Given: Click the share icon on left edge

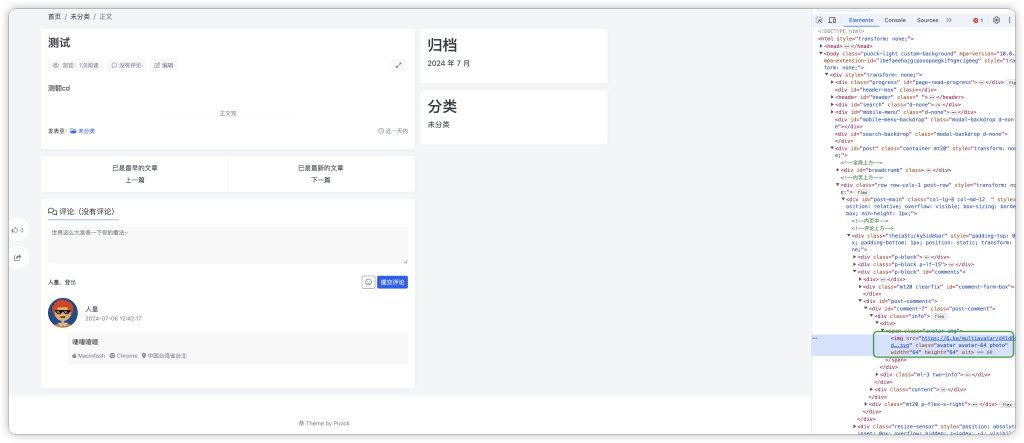Looking at the screenshot, I should click(x=17, y=258).
